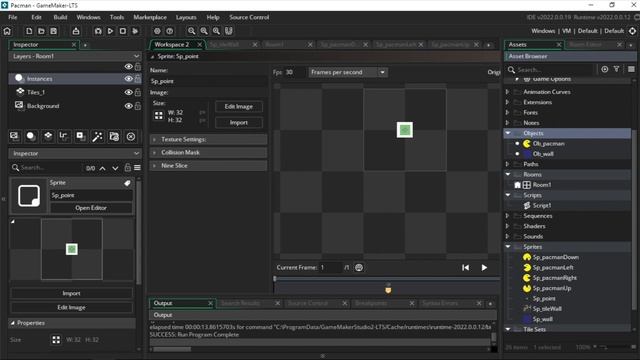Screen dimensions: 640x360
Task: Expand the Sounds folder
Action: pyautogui.click(x=508, y=236)
